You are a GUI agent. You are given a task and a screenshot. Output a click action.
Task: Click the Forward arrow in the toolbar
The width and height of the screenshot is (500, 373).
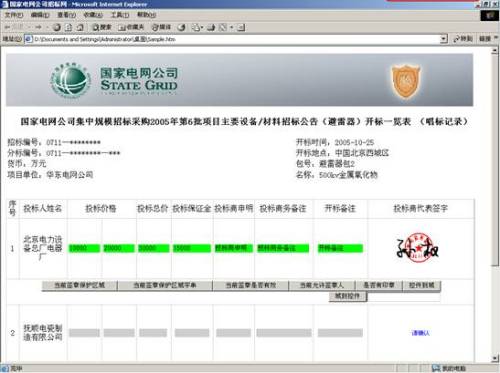(38, 27)
